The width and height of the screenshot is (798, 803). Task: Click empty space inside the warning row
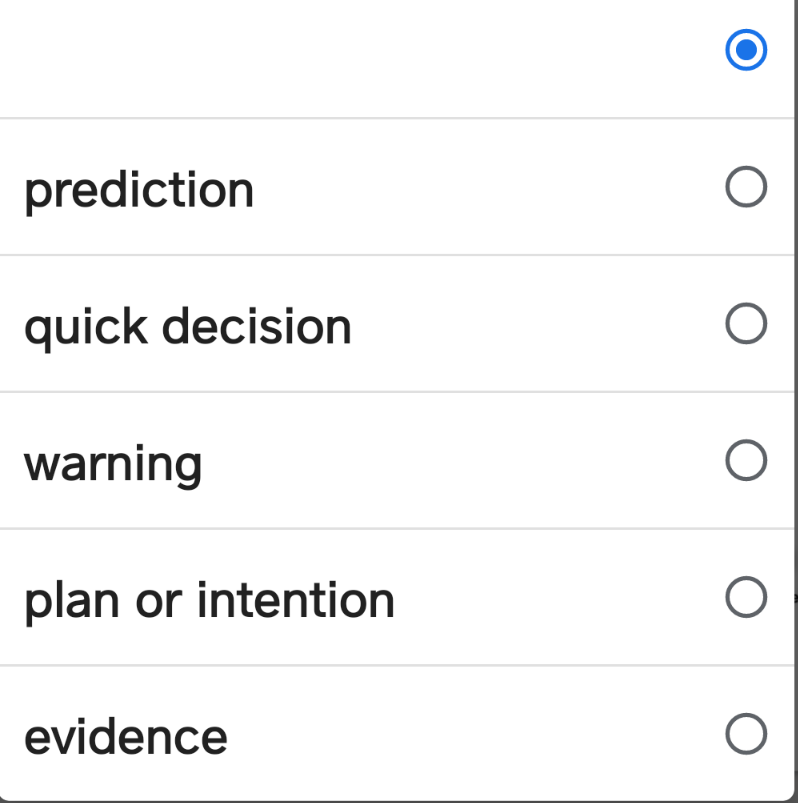461,460
